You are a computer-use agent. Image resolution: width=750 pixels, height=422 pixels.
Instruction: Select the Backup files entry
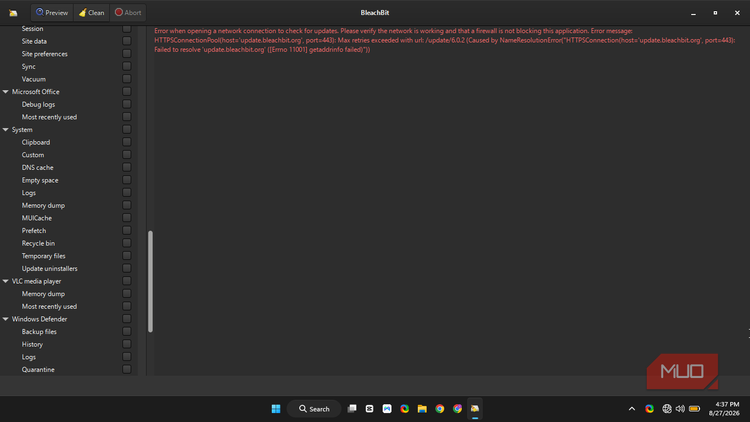pyautogui.click(x=39, y=332)
